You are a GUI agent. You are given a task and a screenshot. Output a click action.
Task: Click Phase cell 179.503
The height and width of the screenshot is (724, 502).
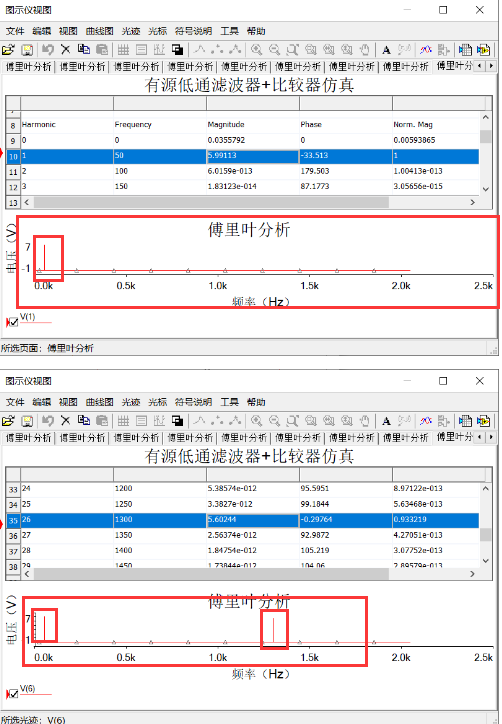(345, 171)
